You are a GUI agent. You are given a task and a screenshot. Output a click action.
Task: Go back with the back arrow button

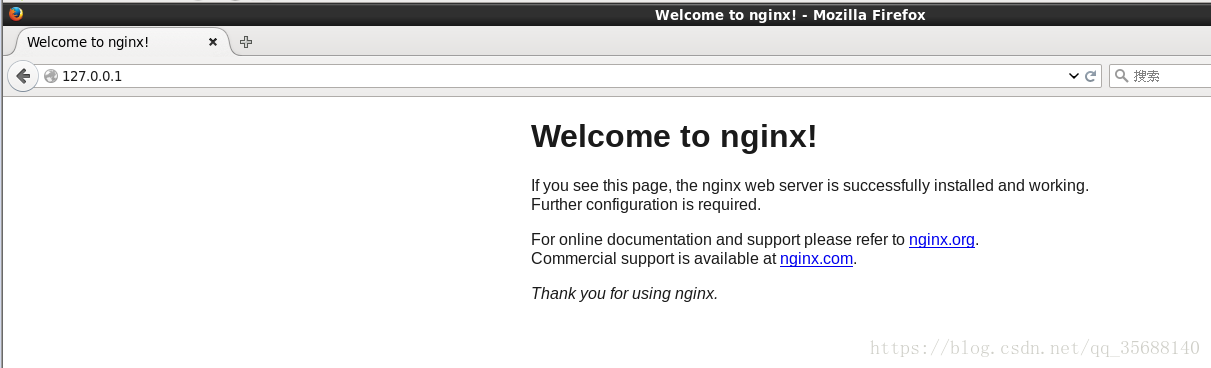click(22, 76)
